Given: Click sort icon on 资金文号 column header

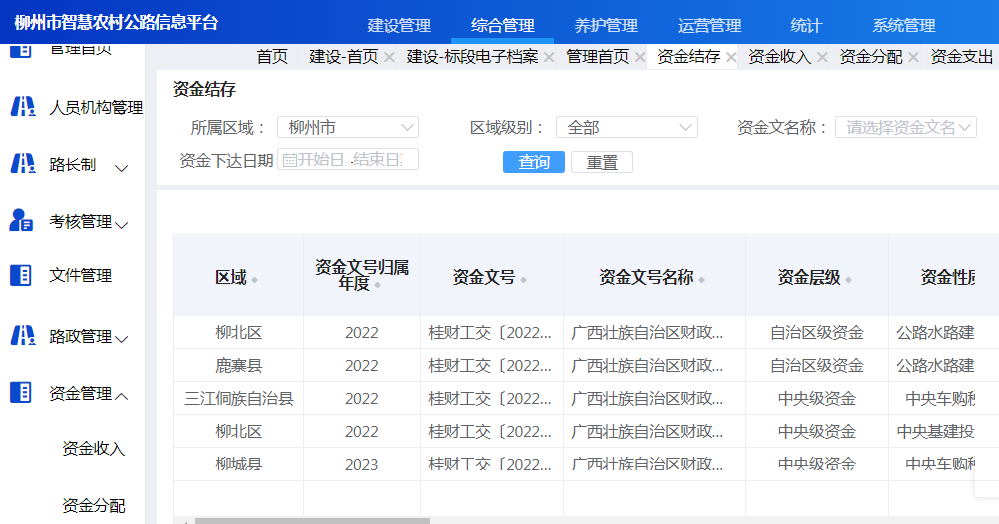Looking at the screenshot, I should [x=523, y=280].
